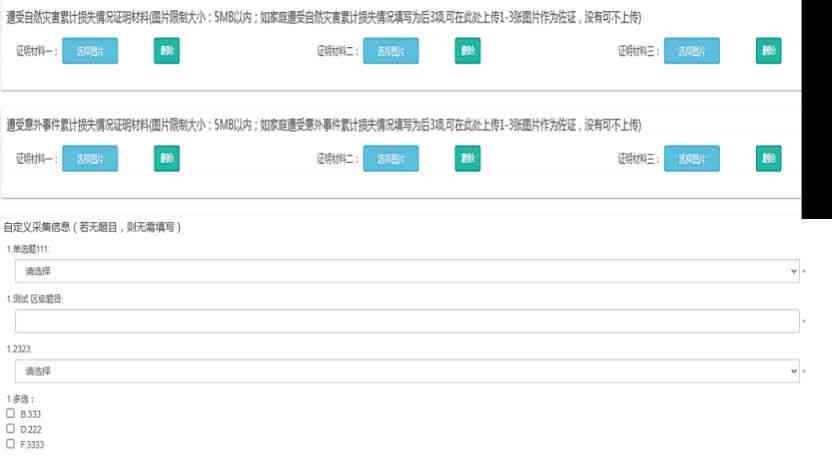Check the D.222 option box

pyautogui.click(x=11, y=428)
